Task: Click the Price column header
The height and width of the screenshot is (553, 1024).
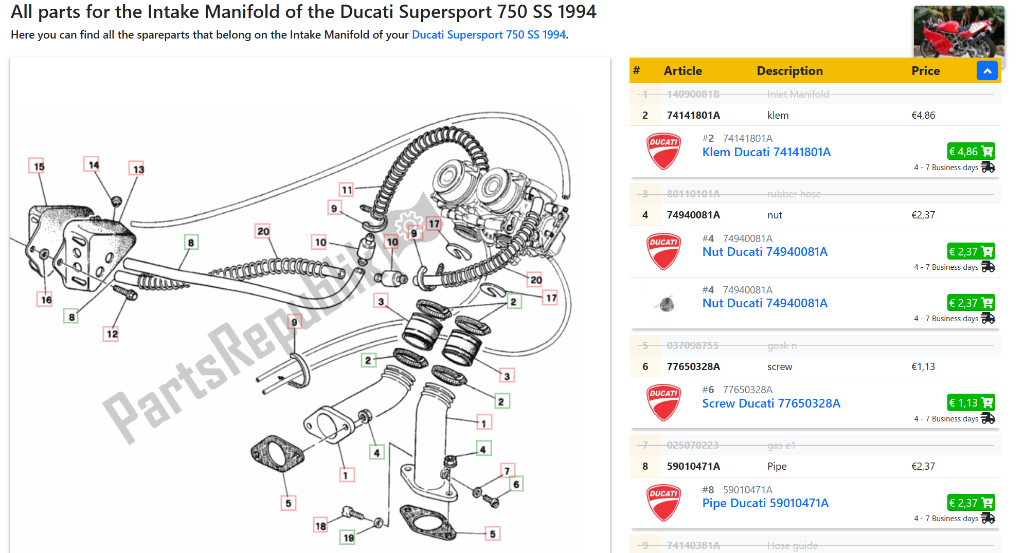Action: click(925, 71)
